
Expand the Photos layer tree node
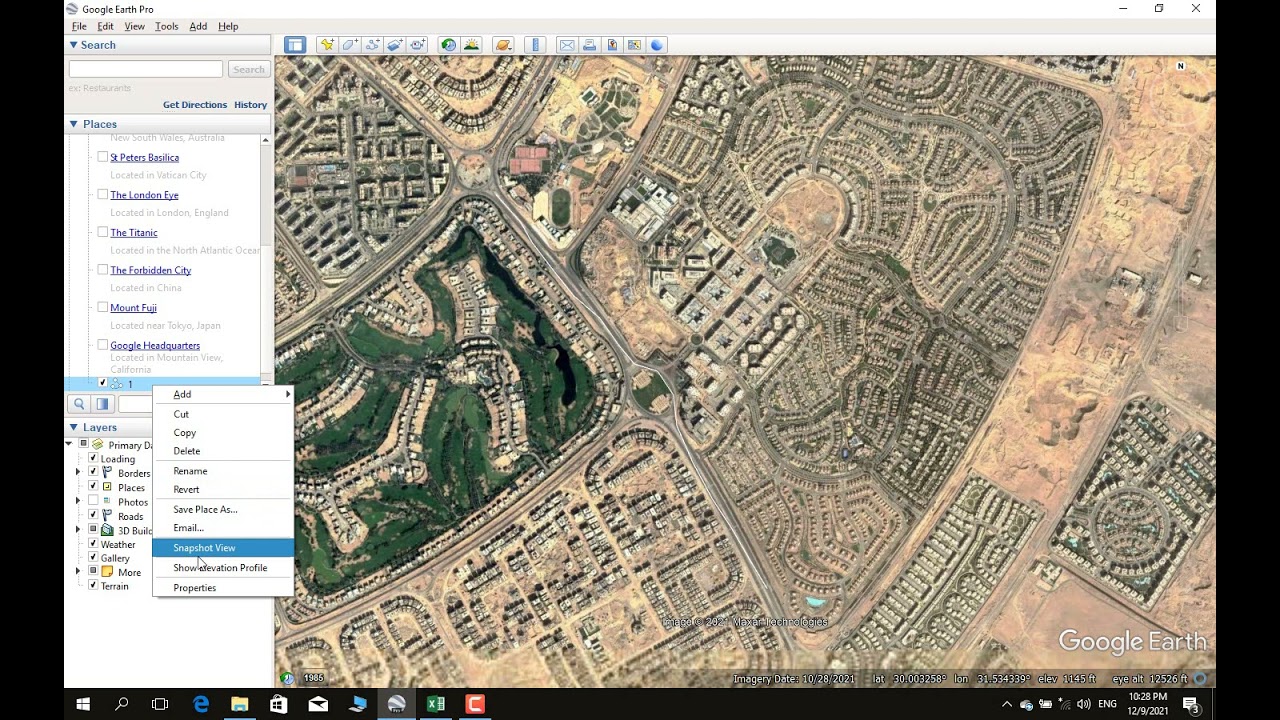click(x=78, y=501)
